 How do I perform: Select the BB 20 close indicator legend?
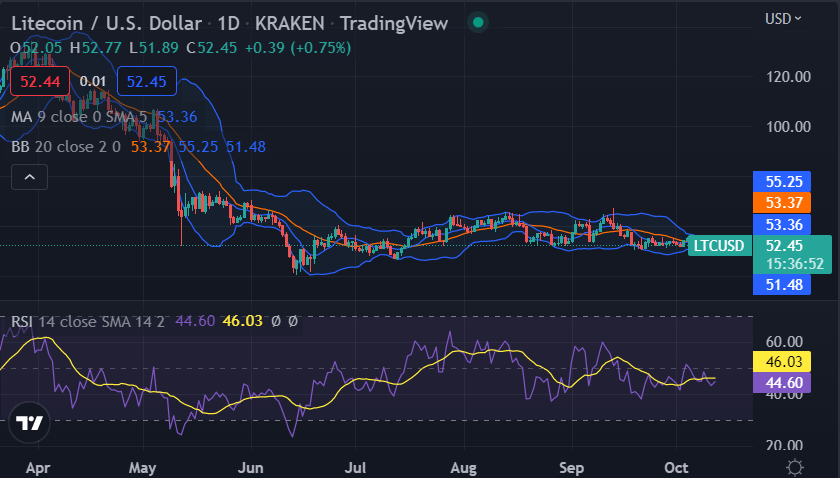click(x=138, y=146)
